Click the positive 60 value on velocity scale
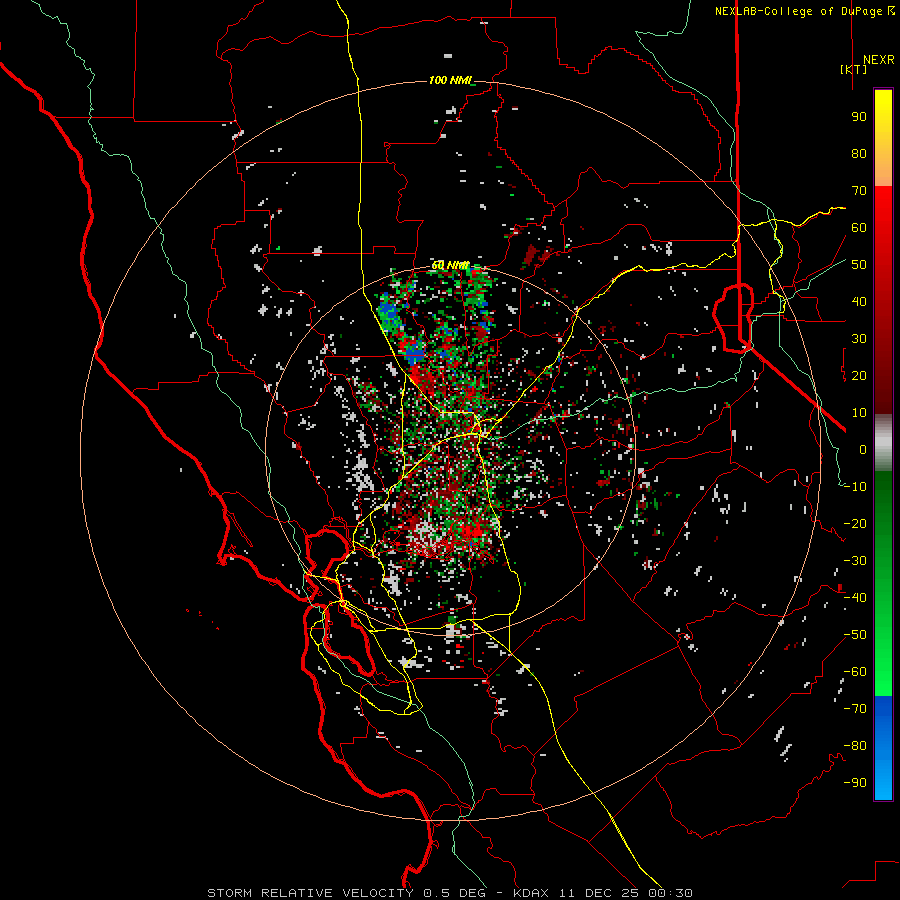 [x=859, y=227]
